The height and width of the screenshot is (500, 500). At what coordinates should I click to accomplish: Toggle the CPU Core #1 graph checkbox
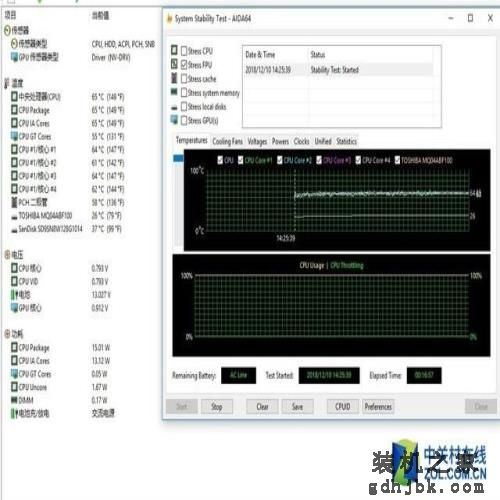coord(241,160)
